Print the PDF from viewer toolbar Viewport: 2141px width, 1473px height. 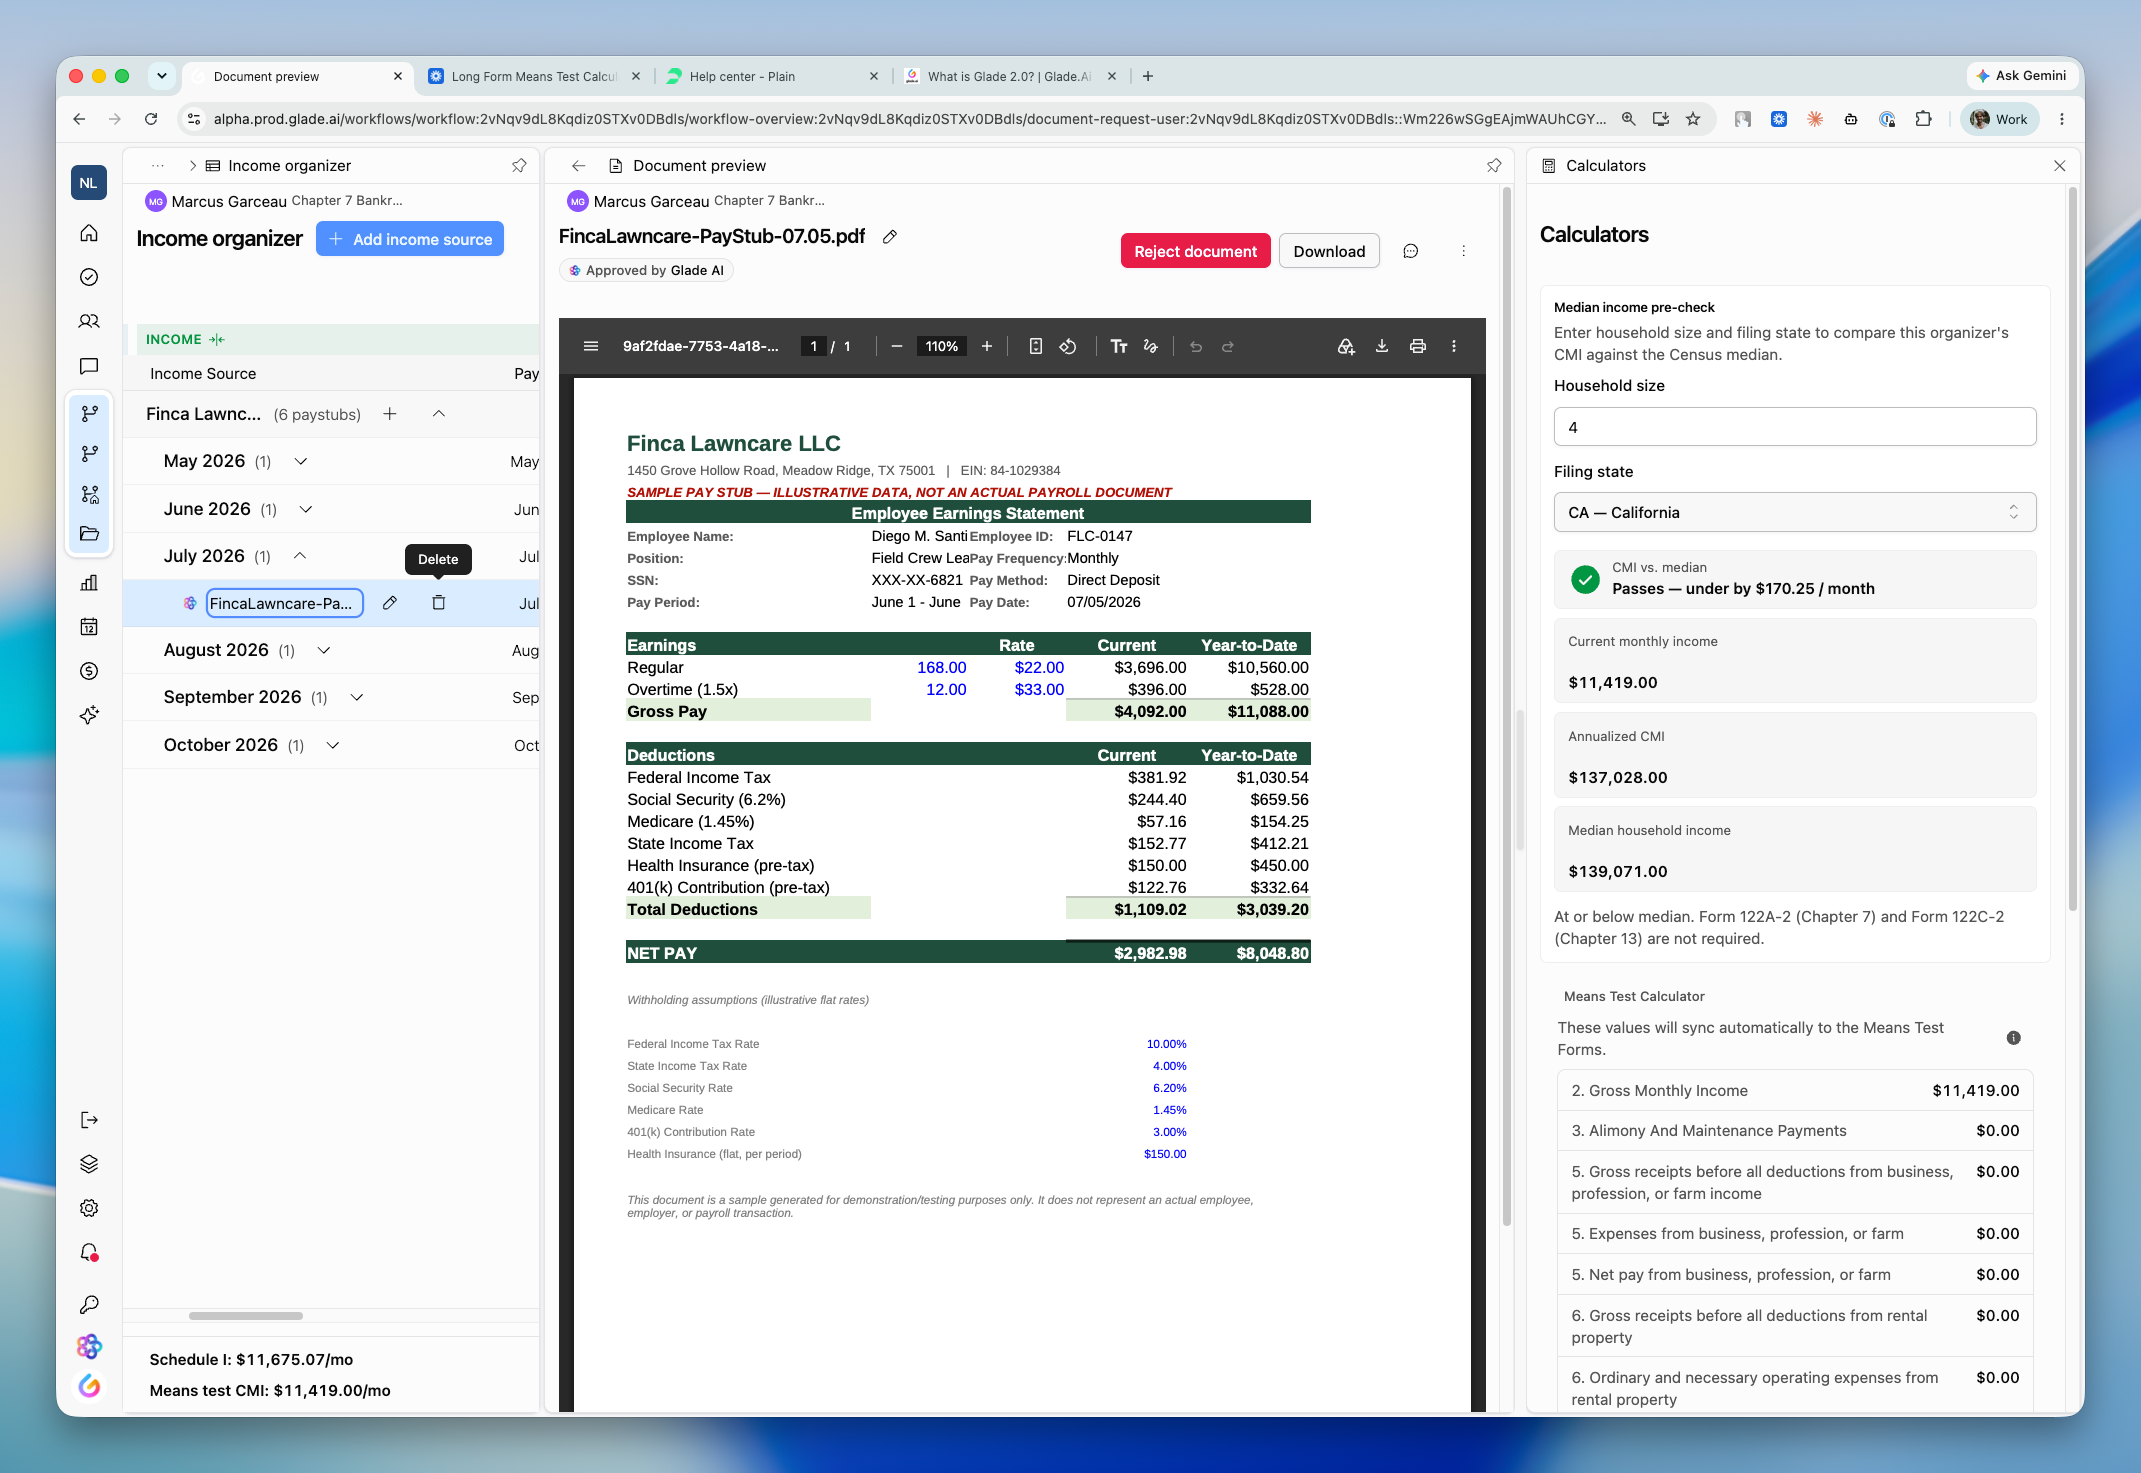pos(1417,346)
